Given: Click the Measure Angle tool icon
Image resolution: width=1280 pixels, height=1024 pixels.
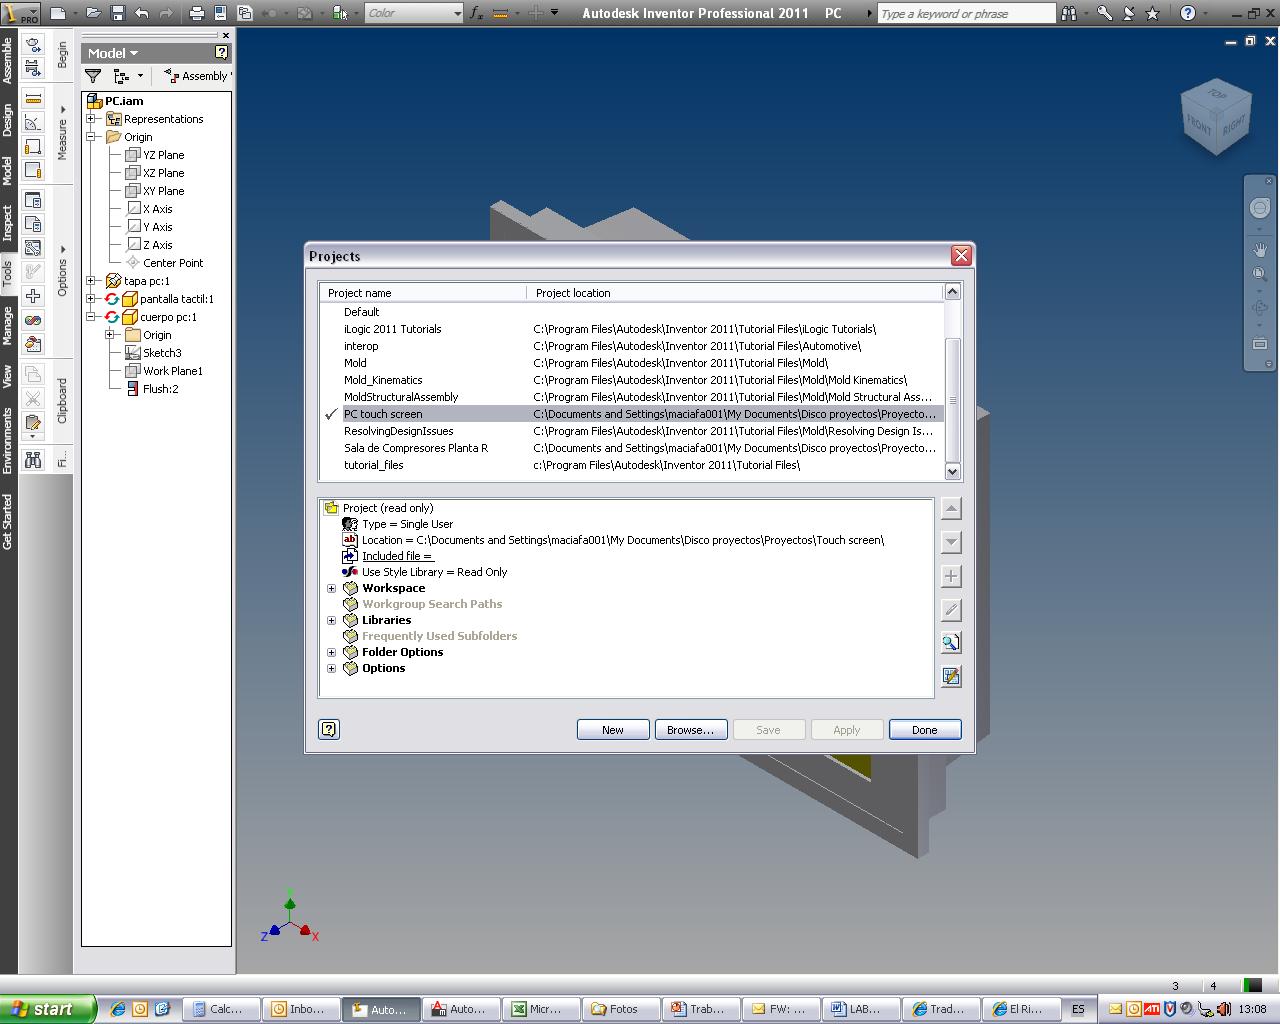Looking at the screenshot, I should coord(33,123).
